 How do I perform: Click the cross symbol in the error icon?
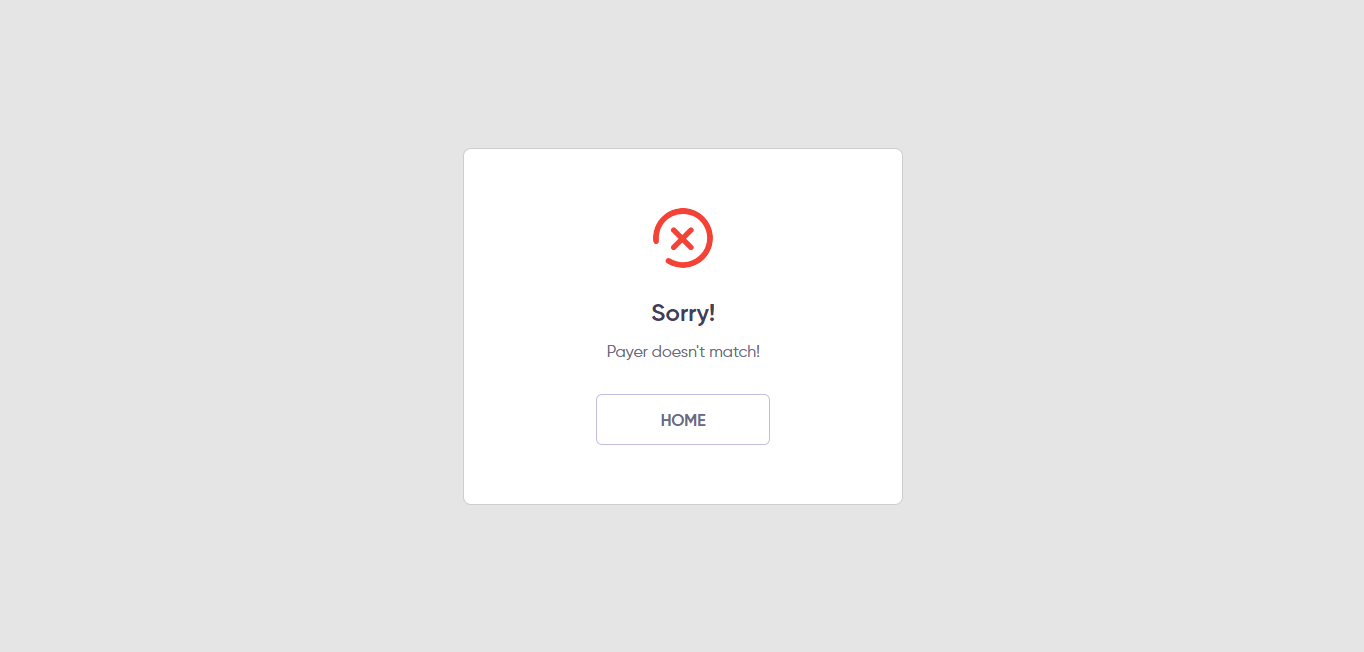(x=682, y=238)
